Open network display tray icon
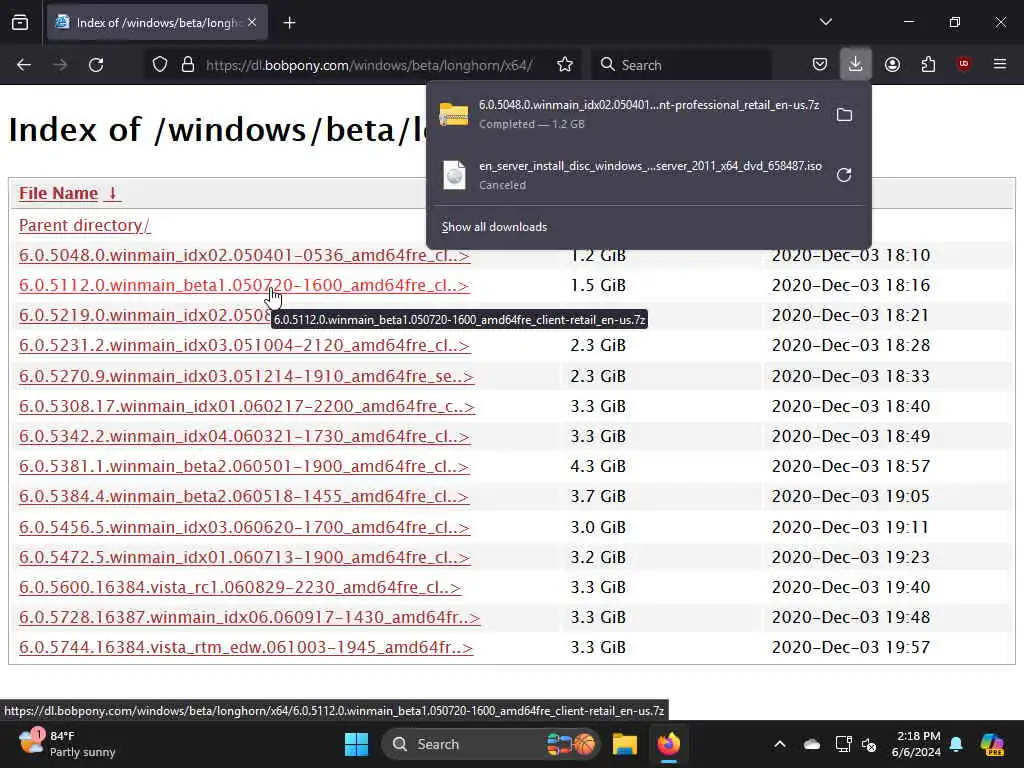Screen dimensions: 1024x768 pos(843,744)
